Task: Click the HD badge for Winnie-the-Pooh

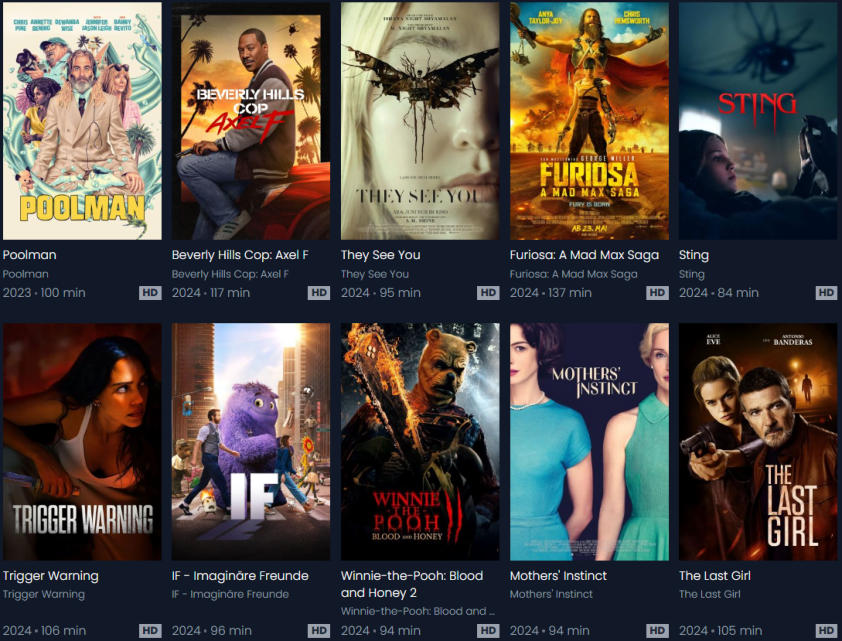Action: pyautogui.click(x=488, y=631)
